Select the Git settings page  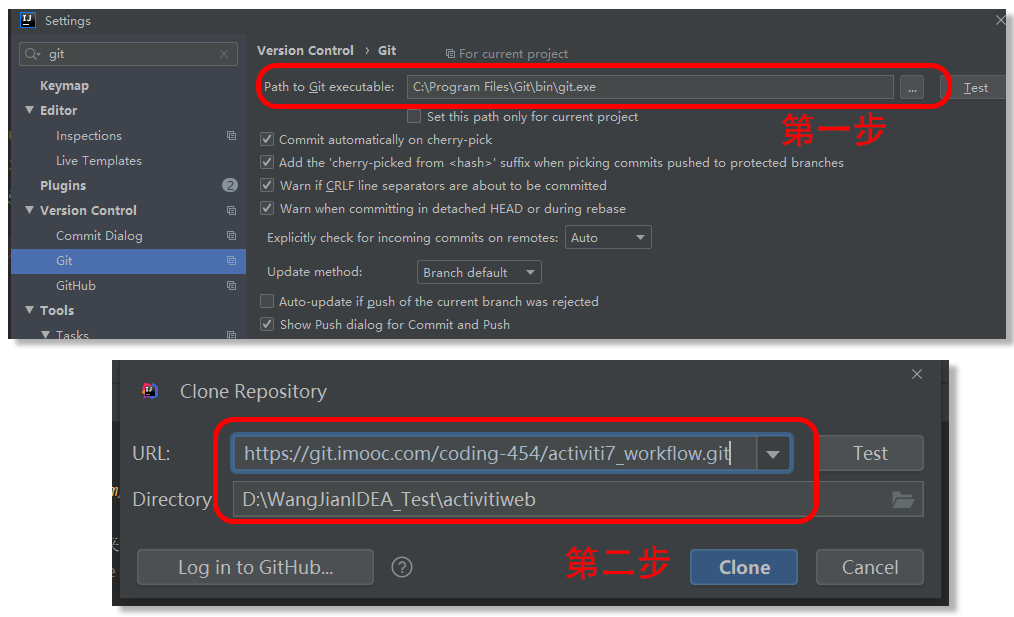(x=128, y=261)
